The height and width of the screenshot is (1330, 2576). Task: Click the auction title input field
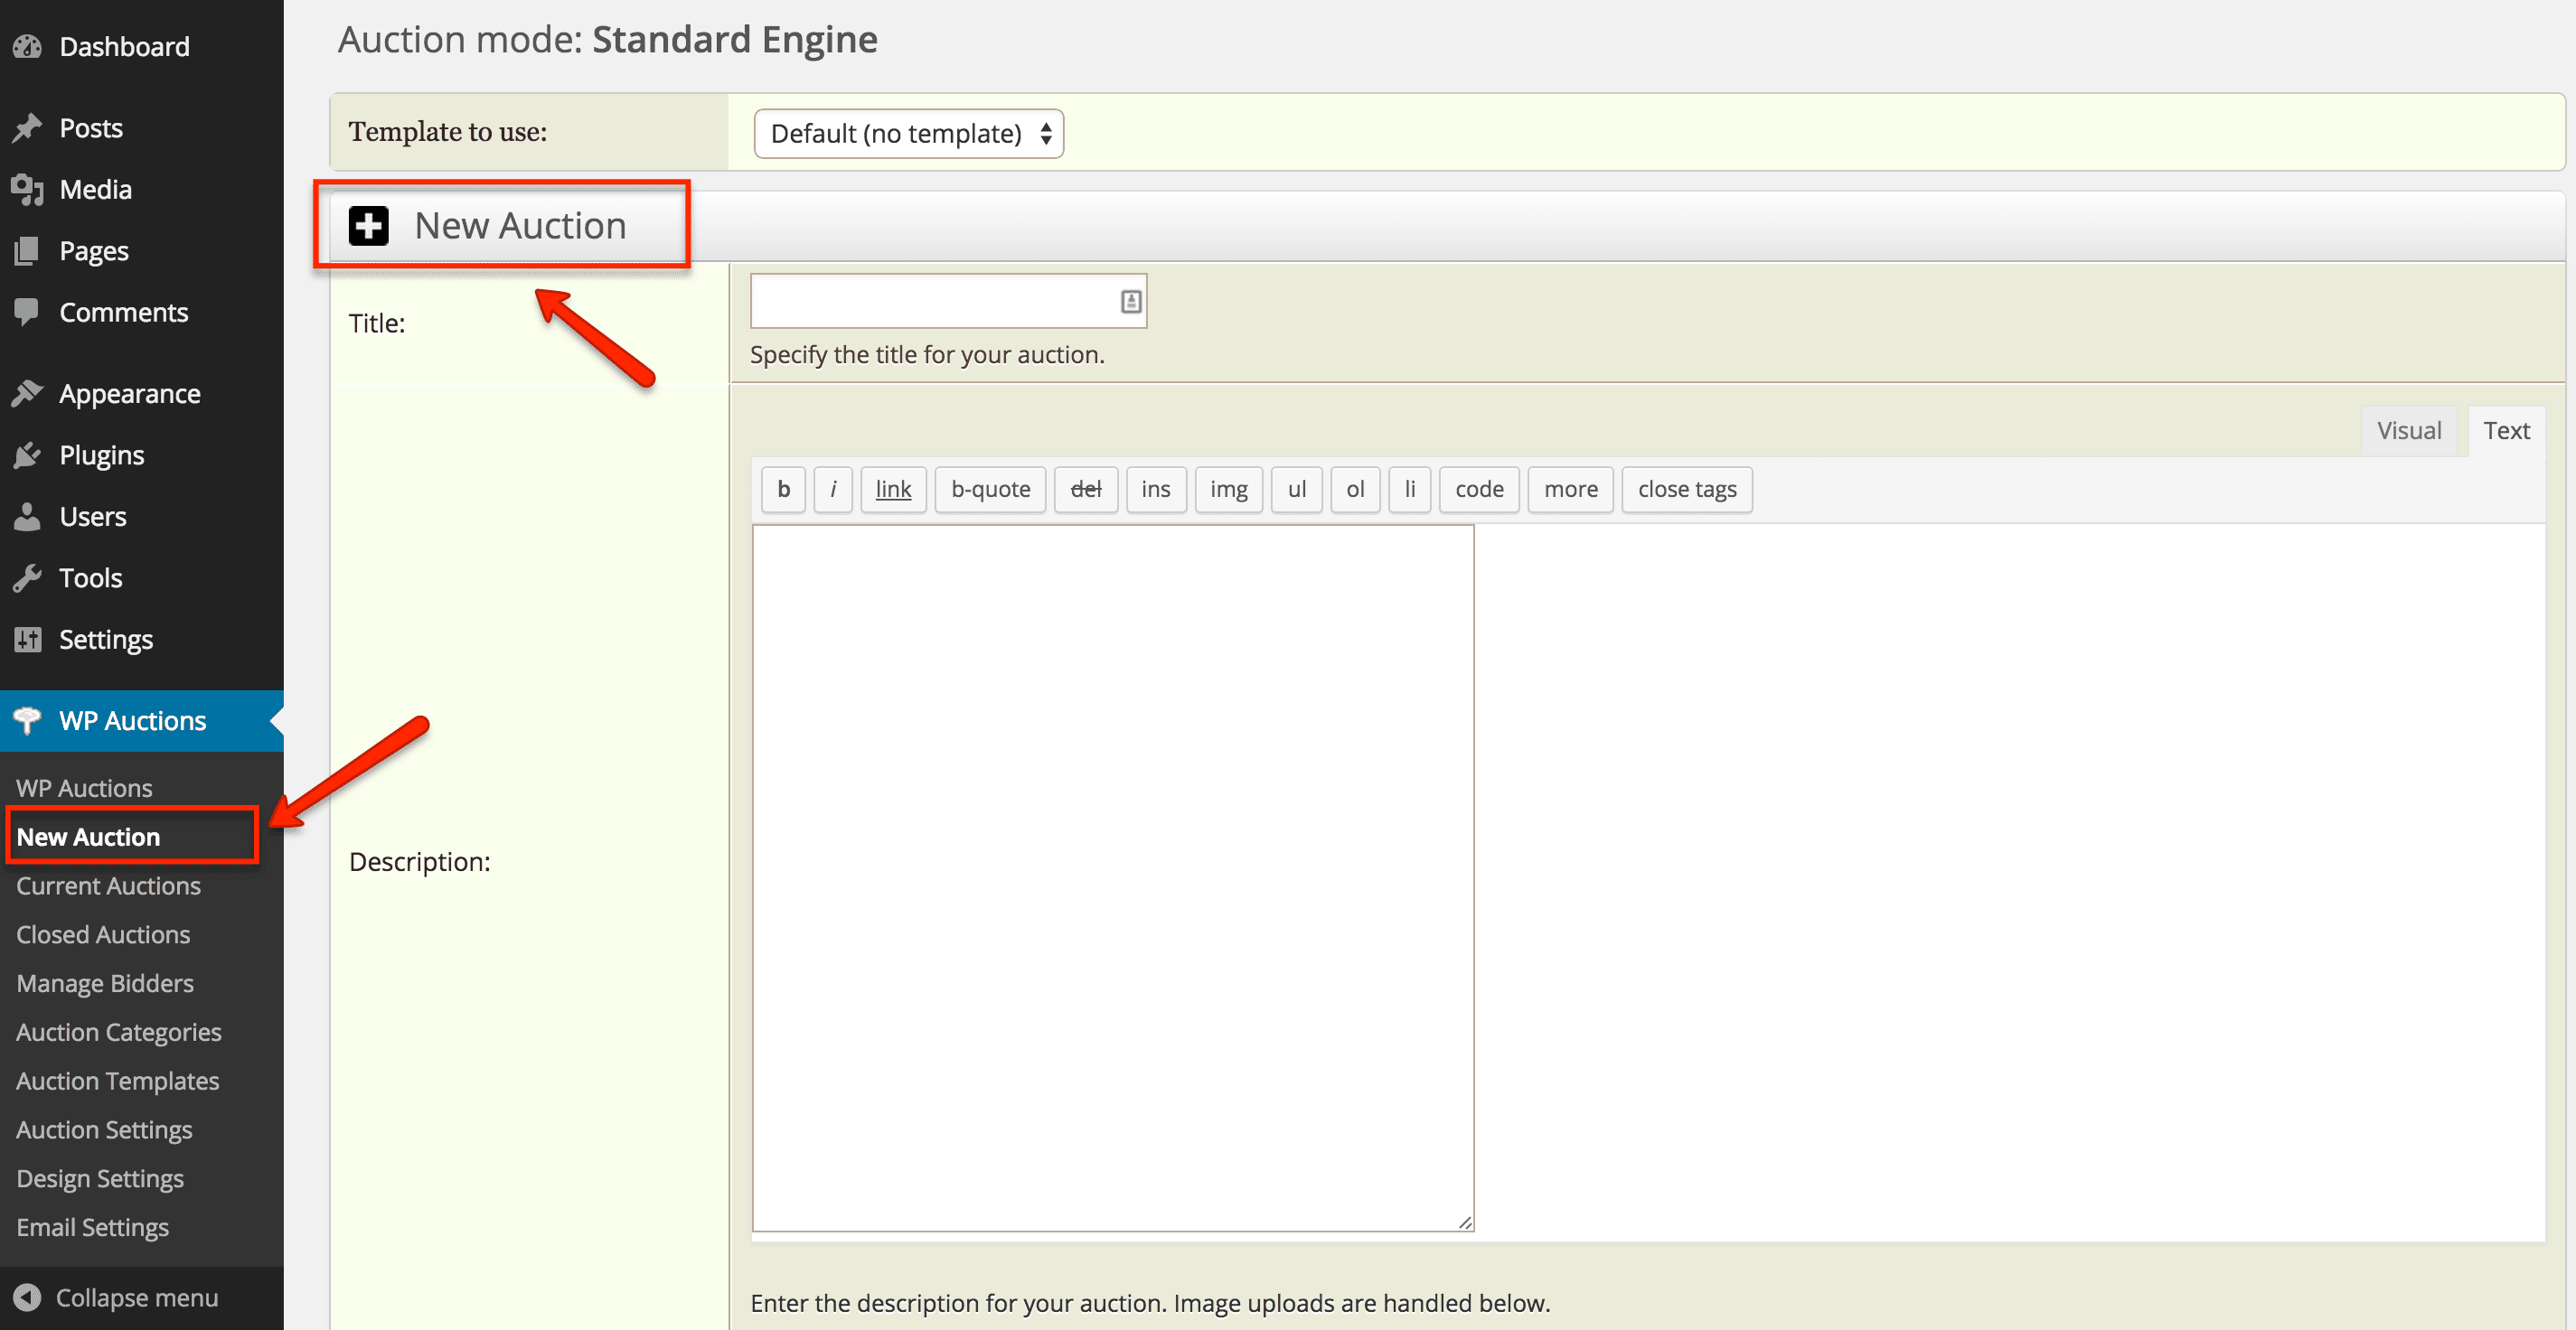click(x=945, y=302)
